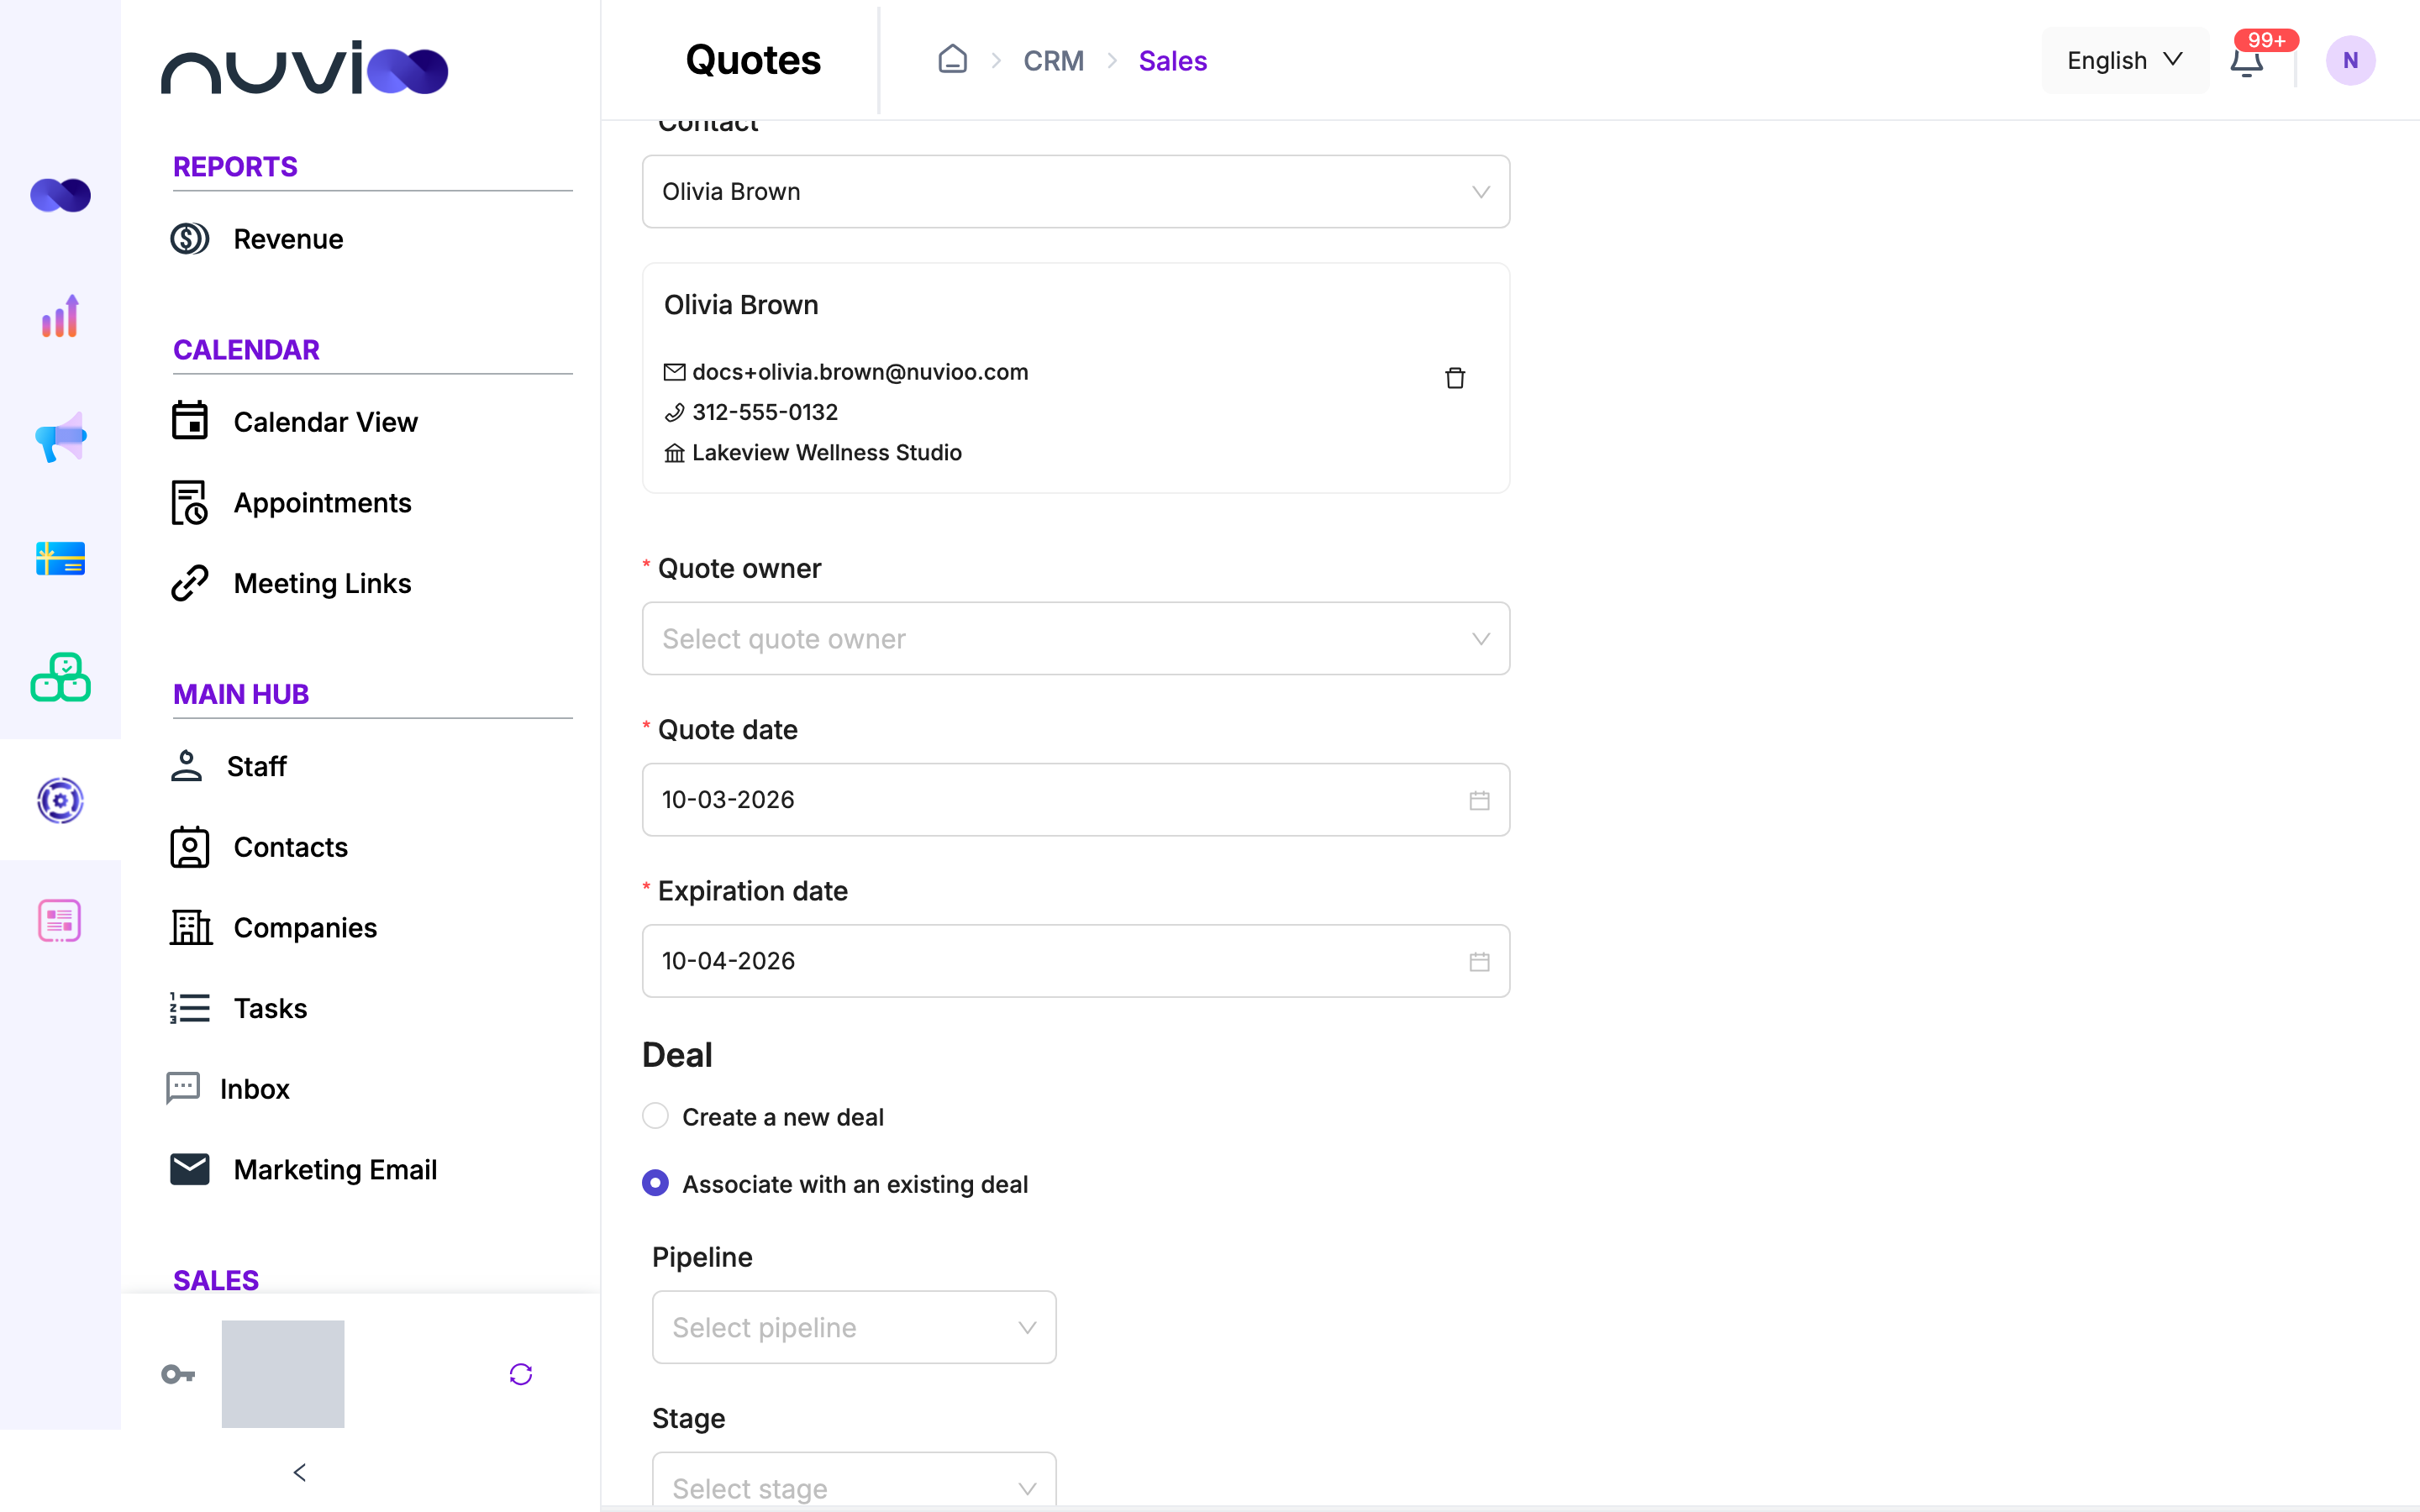Click the Quote date field 10-03-2026
The width and height of the screenshot is (2420, 1512).
pyautogui.click(x=1076, y=800)
